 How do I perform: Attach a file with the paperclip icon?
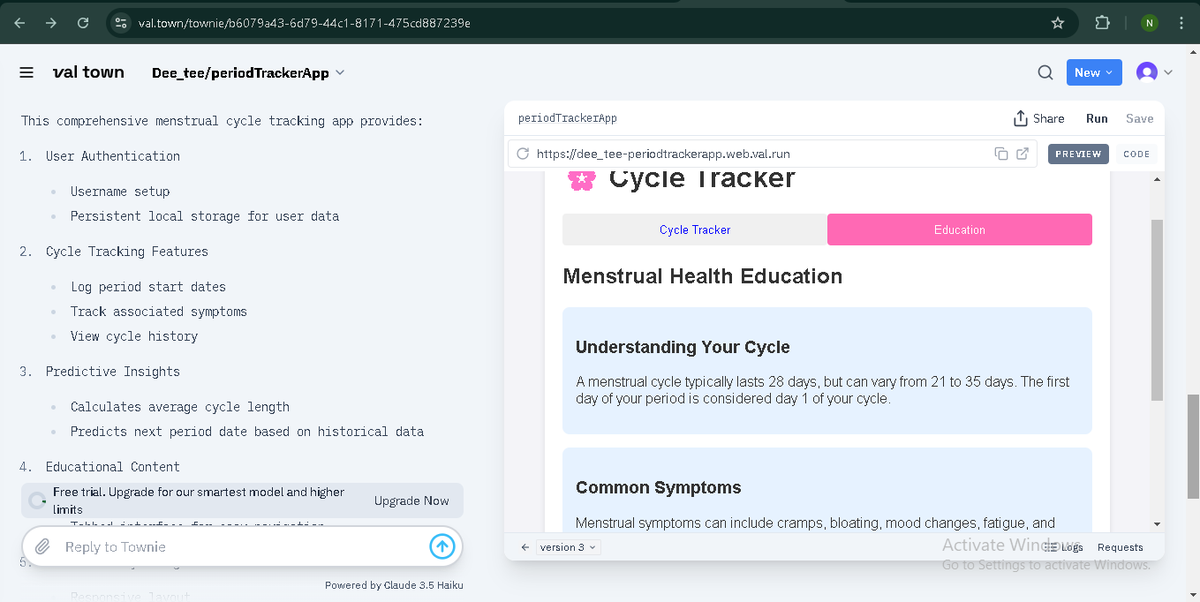pos(43,547)
